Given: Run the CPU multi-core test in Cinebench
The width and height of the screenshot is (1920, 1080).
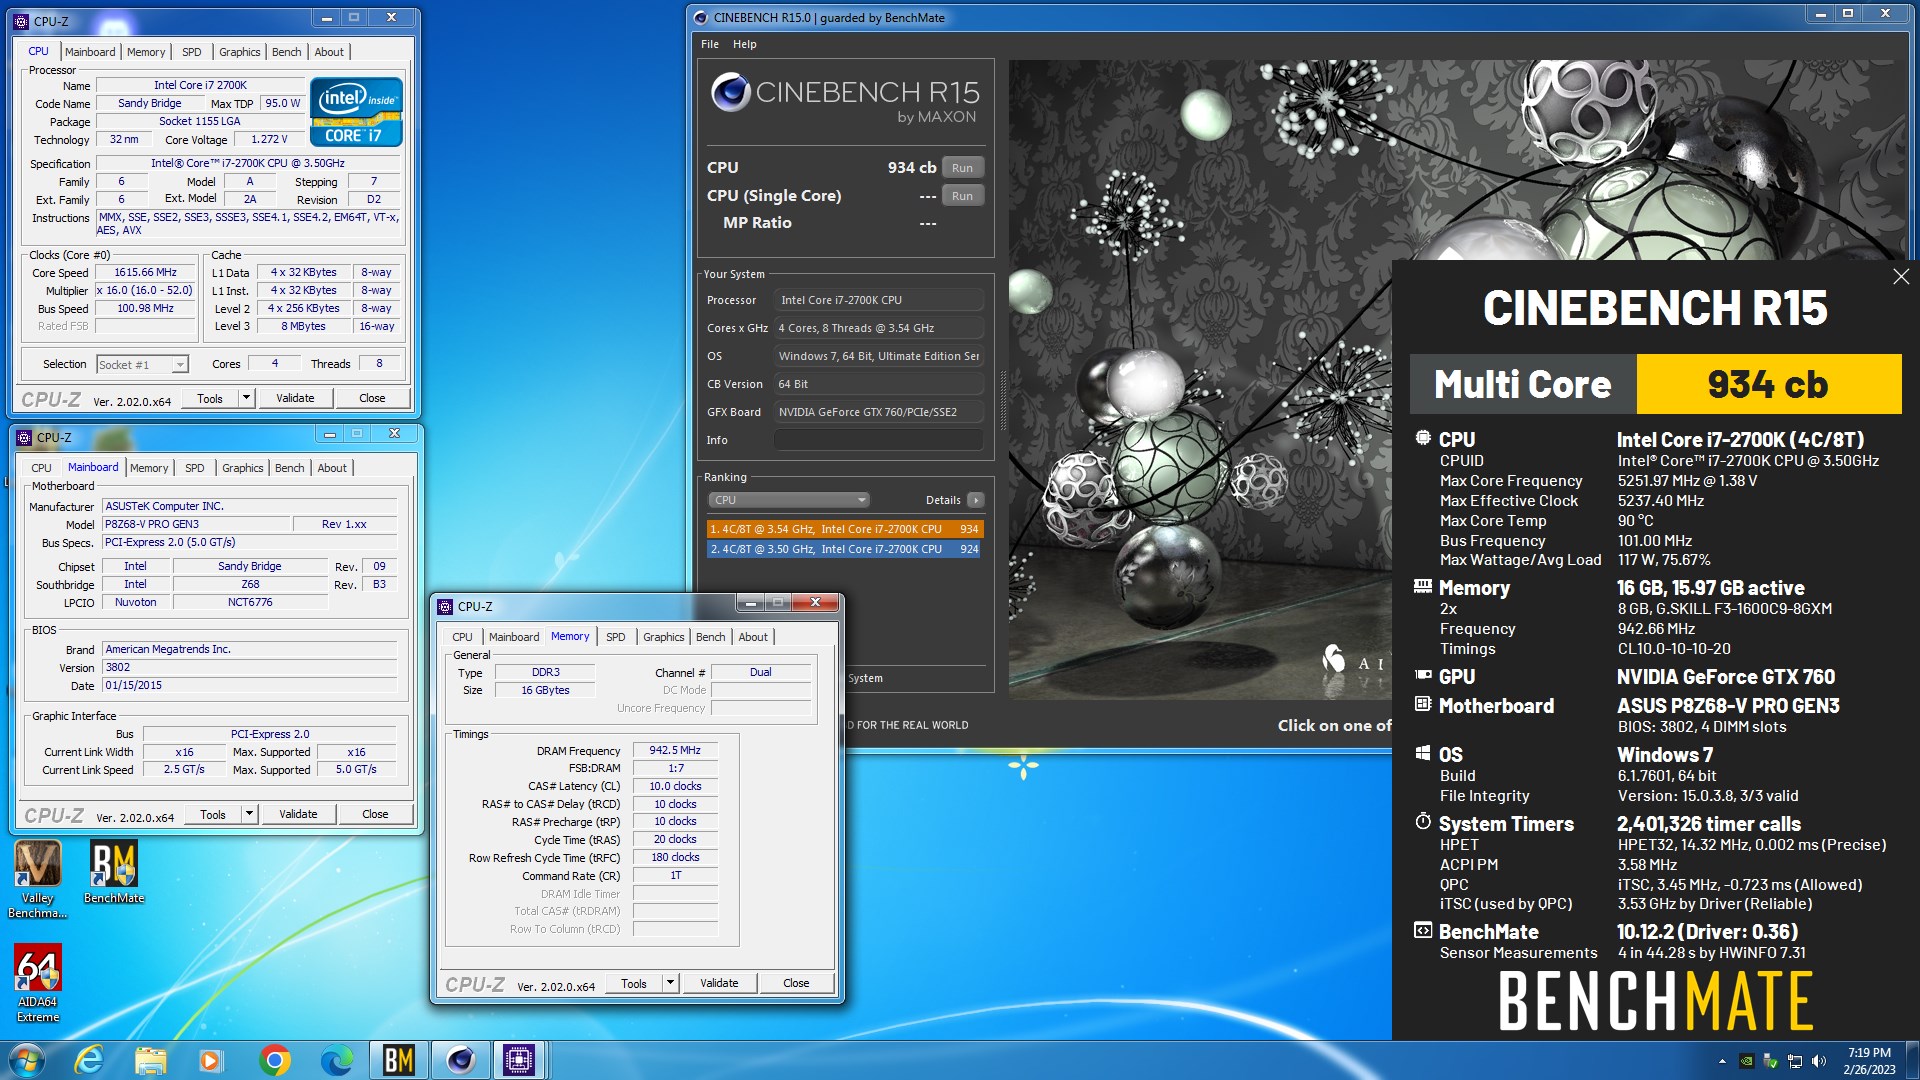Looking at the screenshot, I should point(962,168).
